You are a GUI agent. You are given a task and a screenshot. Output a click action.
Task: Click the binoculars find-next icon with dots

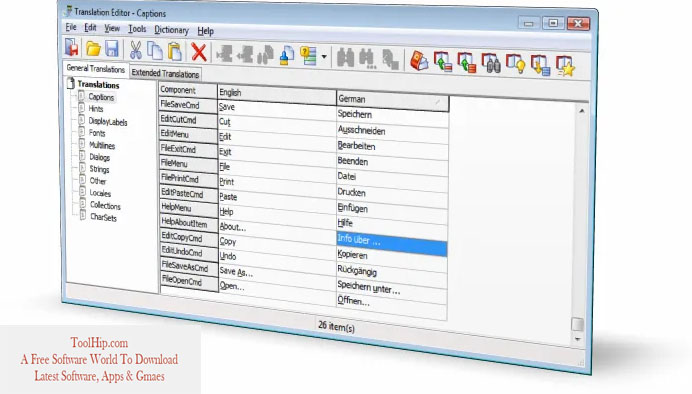(367, 59)
